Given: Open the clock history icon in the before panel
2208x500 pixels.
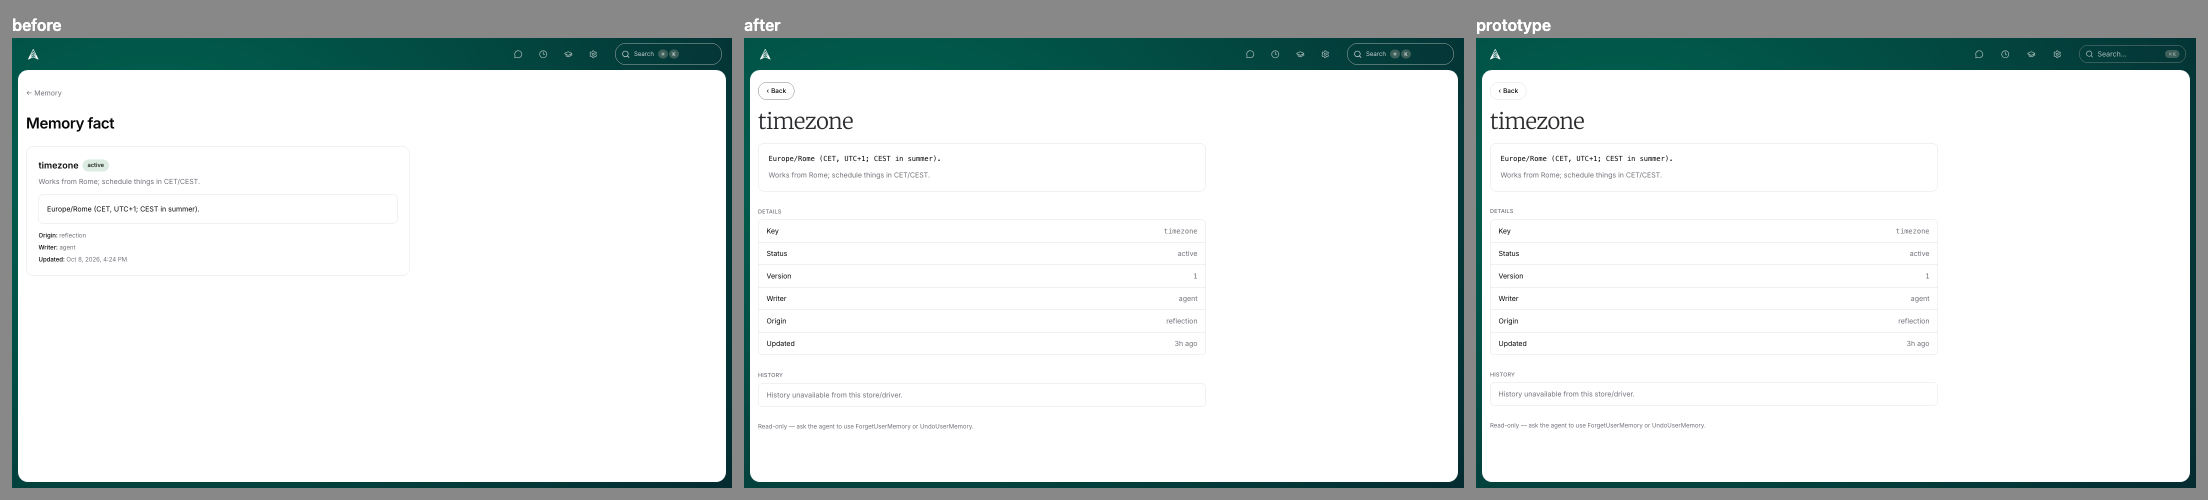Looking at the screenshot, I should [x=543, y=54].
